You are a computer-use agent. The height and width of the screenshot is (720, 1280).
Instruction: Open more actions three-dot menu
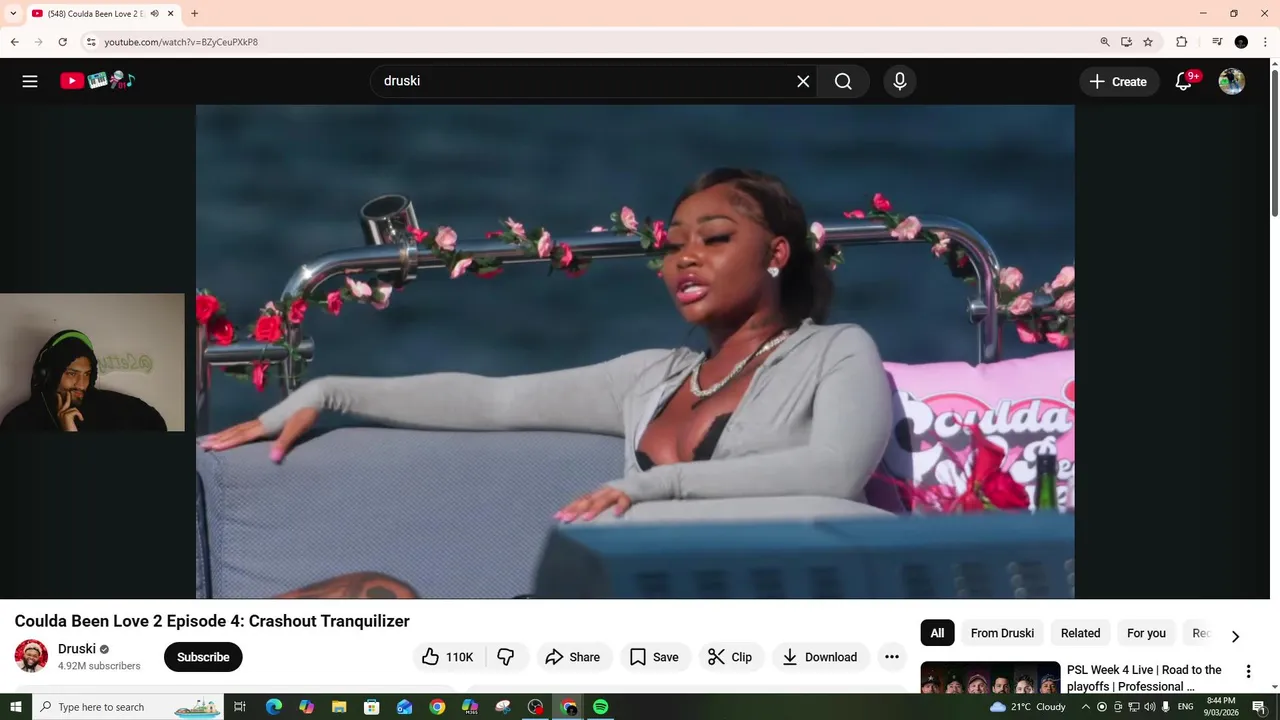click(x=891, y=657)
